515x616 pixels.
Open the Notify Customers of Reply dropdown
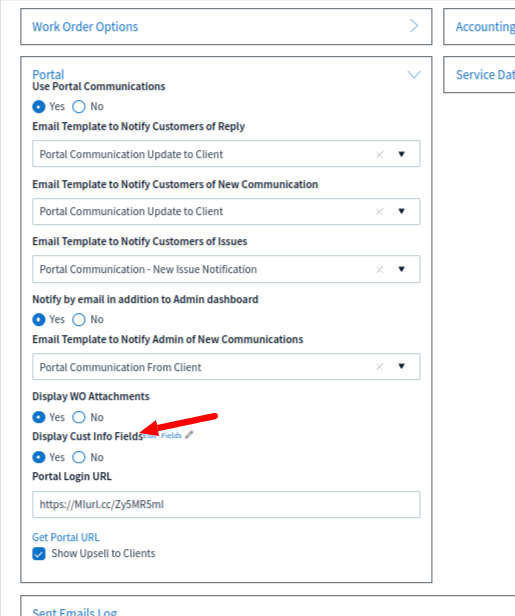tap(401, 154)
